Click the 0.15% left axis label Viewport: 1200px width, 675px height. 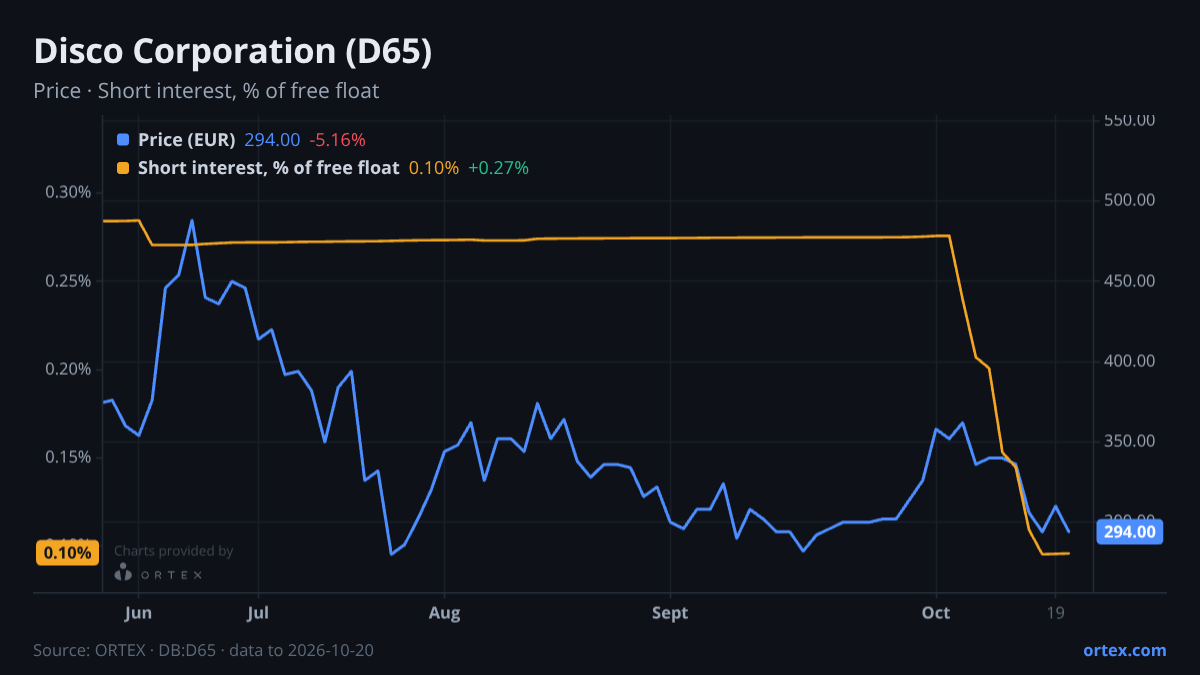68,457
